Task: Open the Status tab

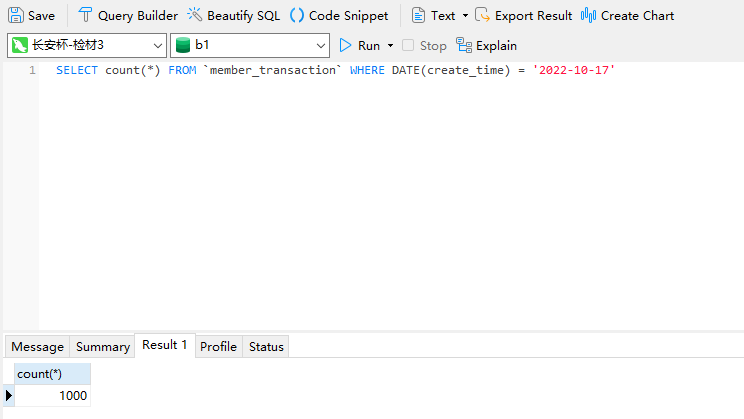Action: [x=266, y=346]
